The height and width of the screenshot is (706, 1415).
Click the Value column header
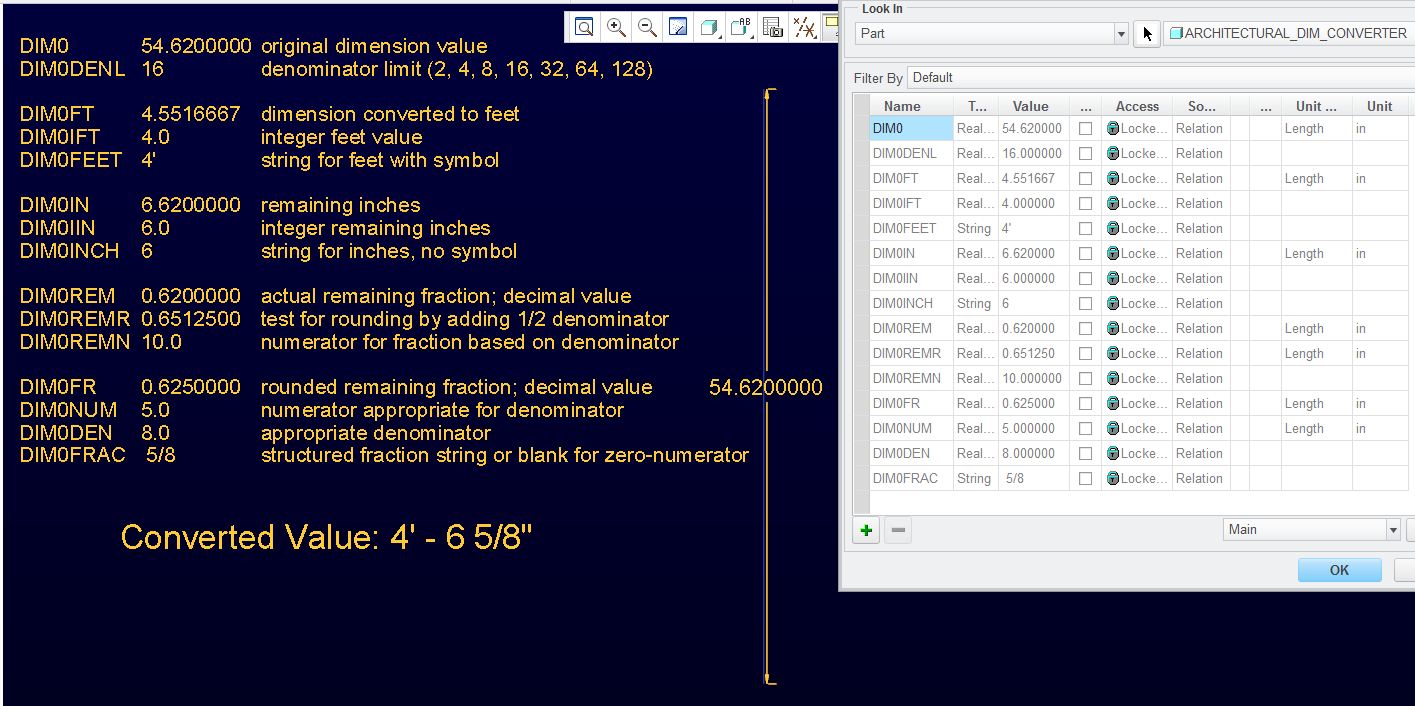coord(1030,106)
